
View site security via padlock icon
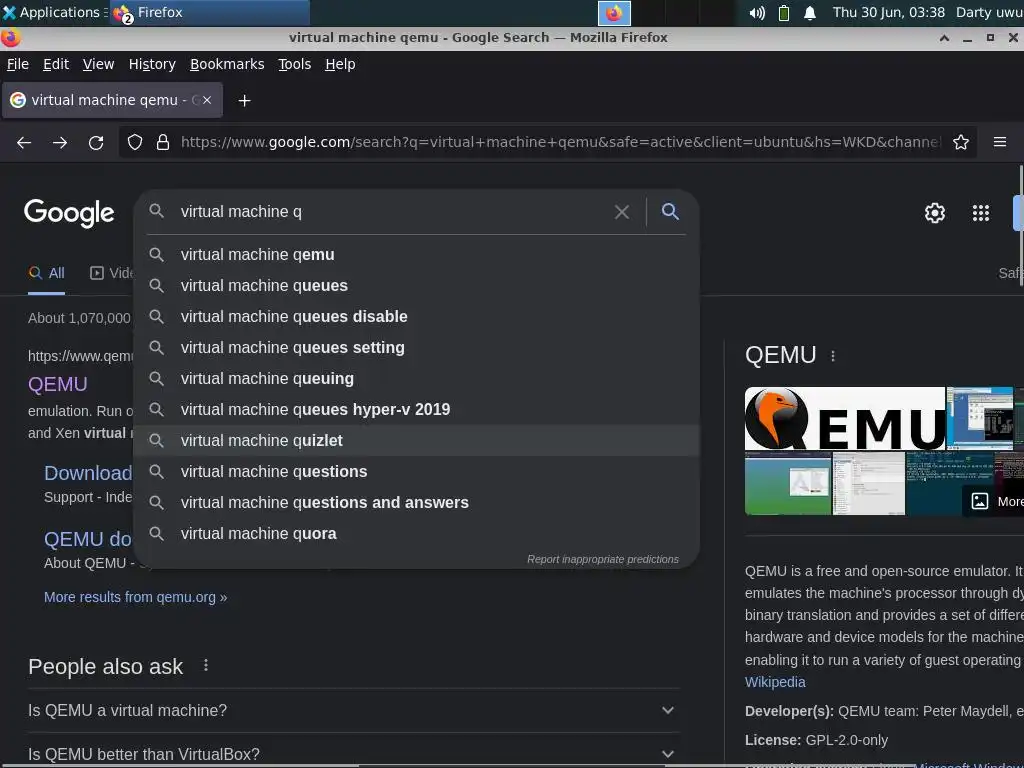click(x=163, y=142)
